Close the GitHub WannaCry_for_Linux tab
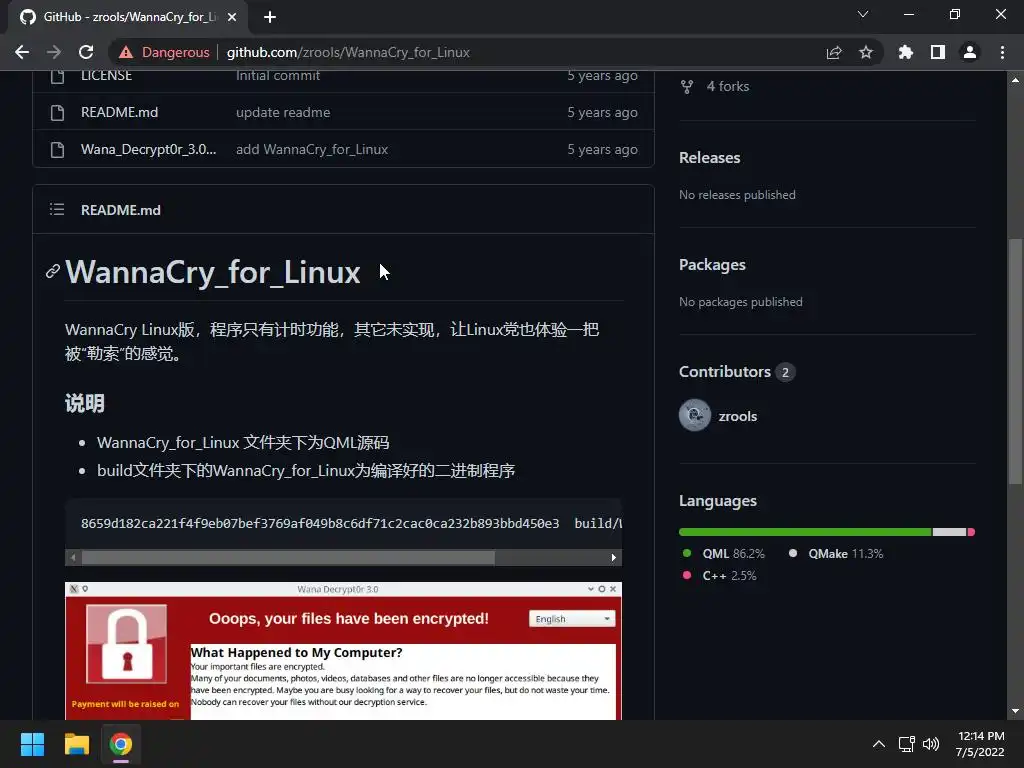Viewport: 1024px width, 768px height. point(232,17)
